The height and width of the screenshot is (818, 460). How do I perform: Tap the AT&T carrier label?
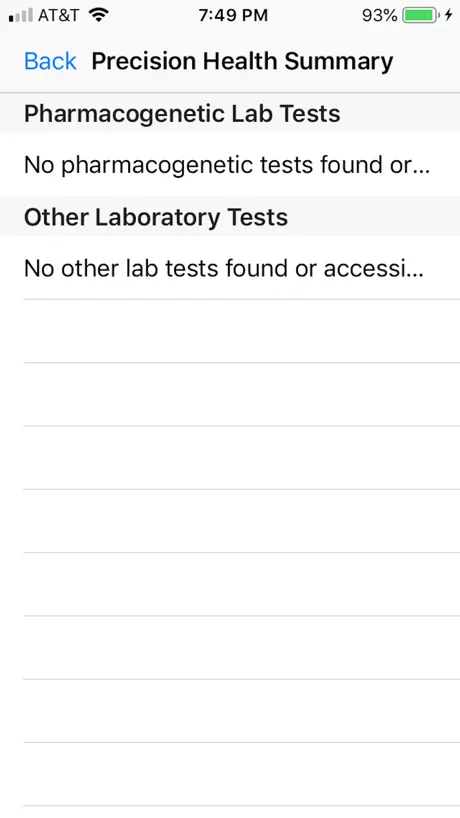(58, 15)
